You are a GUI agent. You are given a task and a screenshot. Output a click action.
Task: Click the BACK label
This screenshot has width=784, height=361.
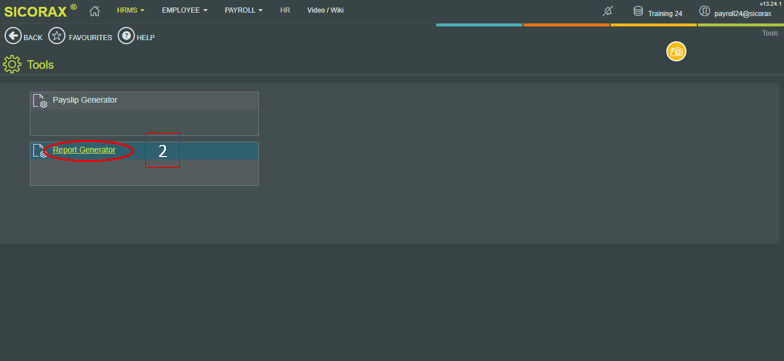click(33, 38)
